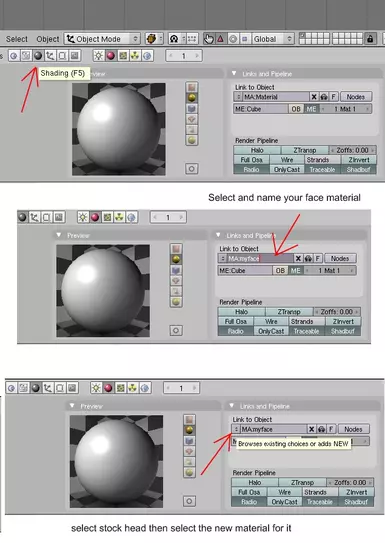Click the Nodes button beside MA:Material
Screen dimensions: 385x543
[x=356, y=97]
